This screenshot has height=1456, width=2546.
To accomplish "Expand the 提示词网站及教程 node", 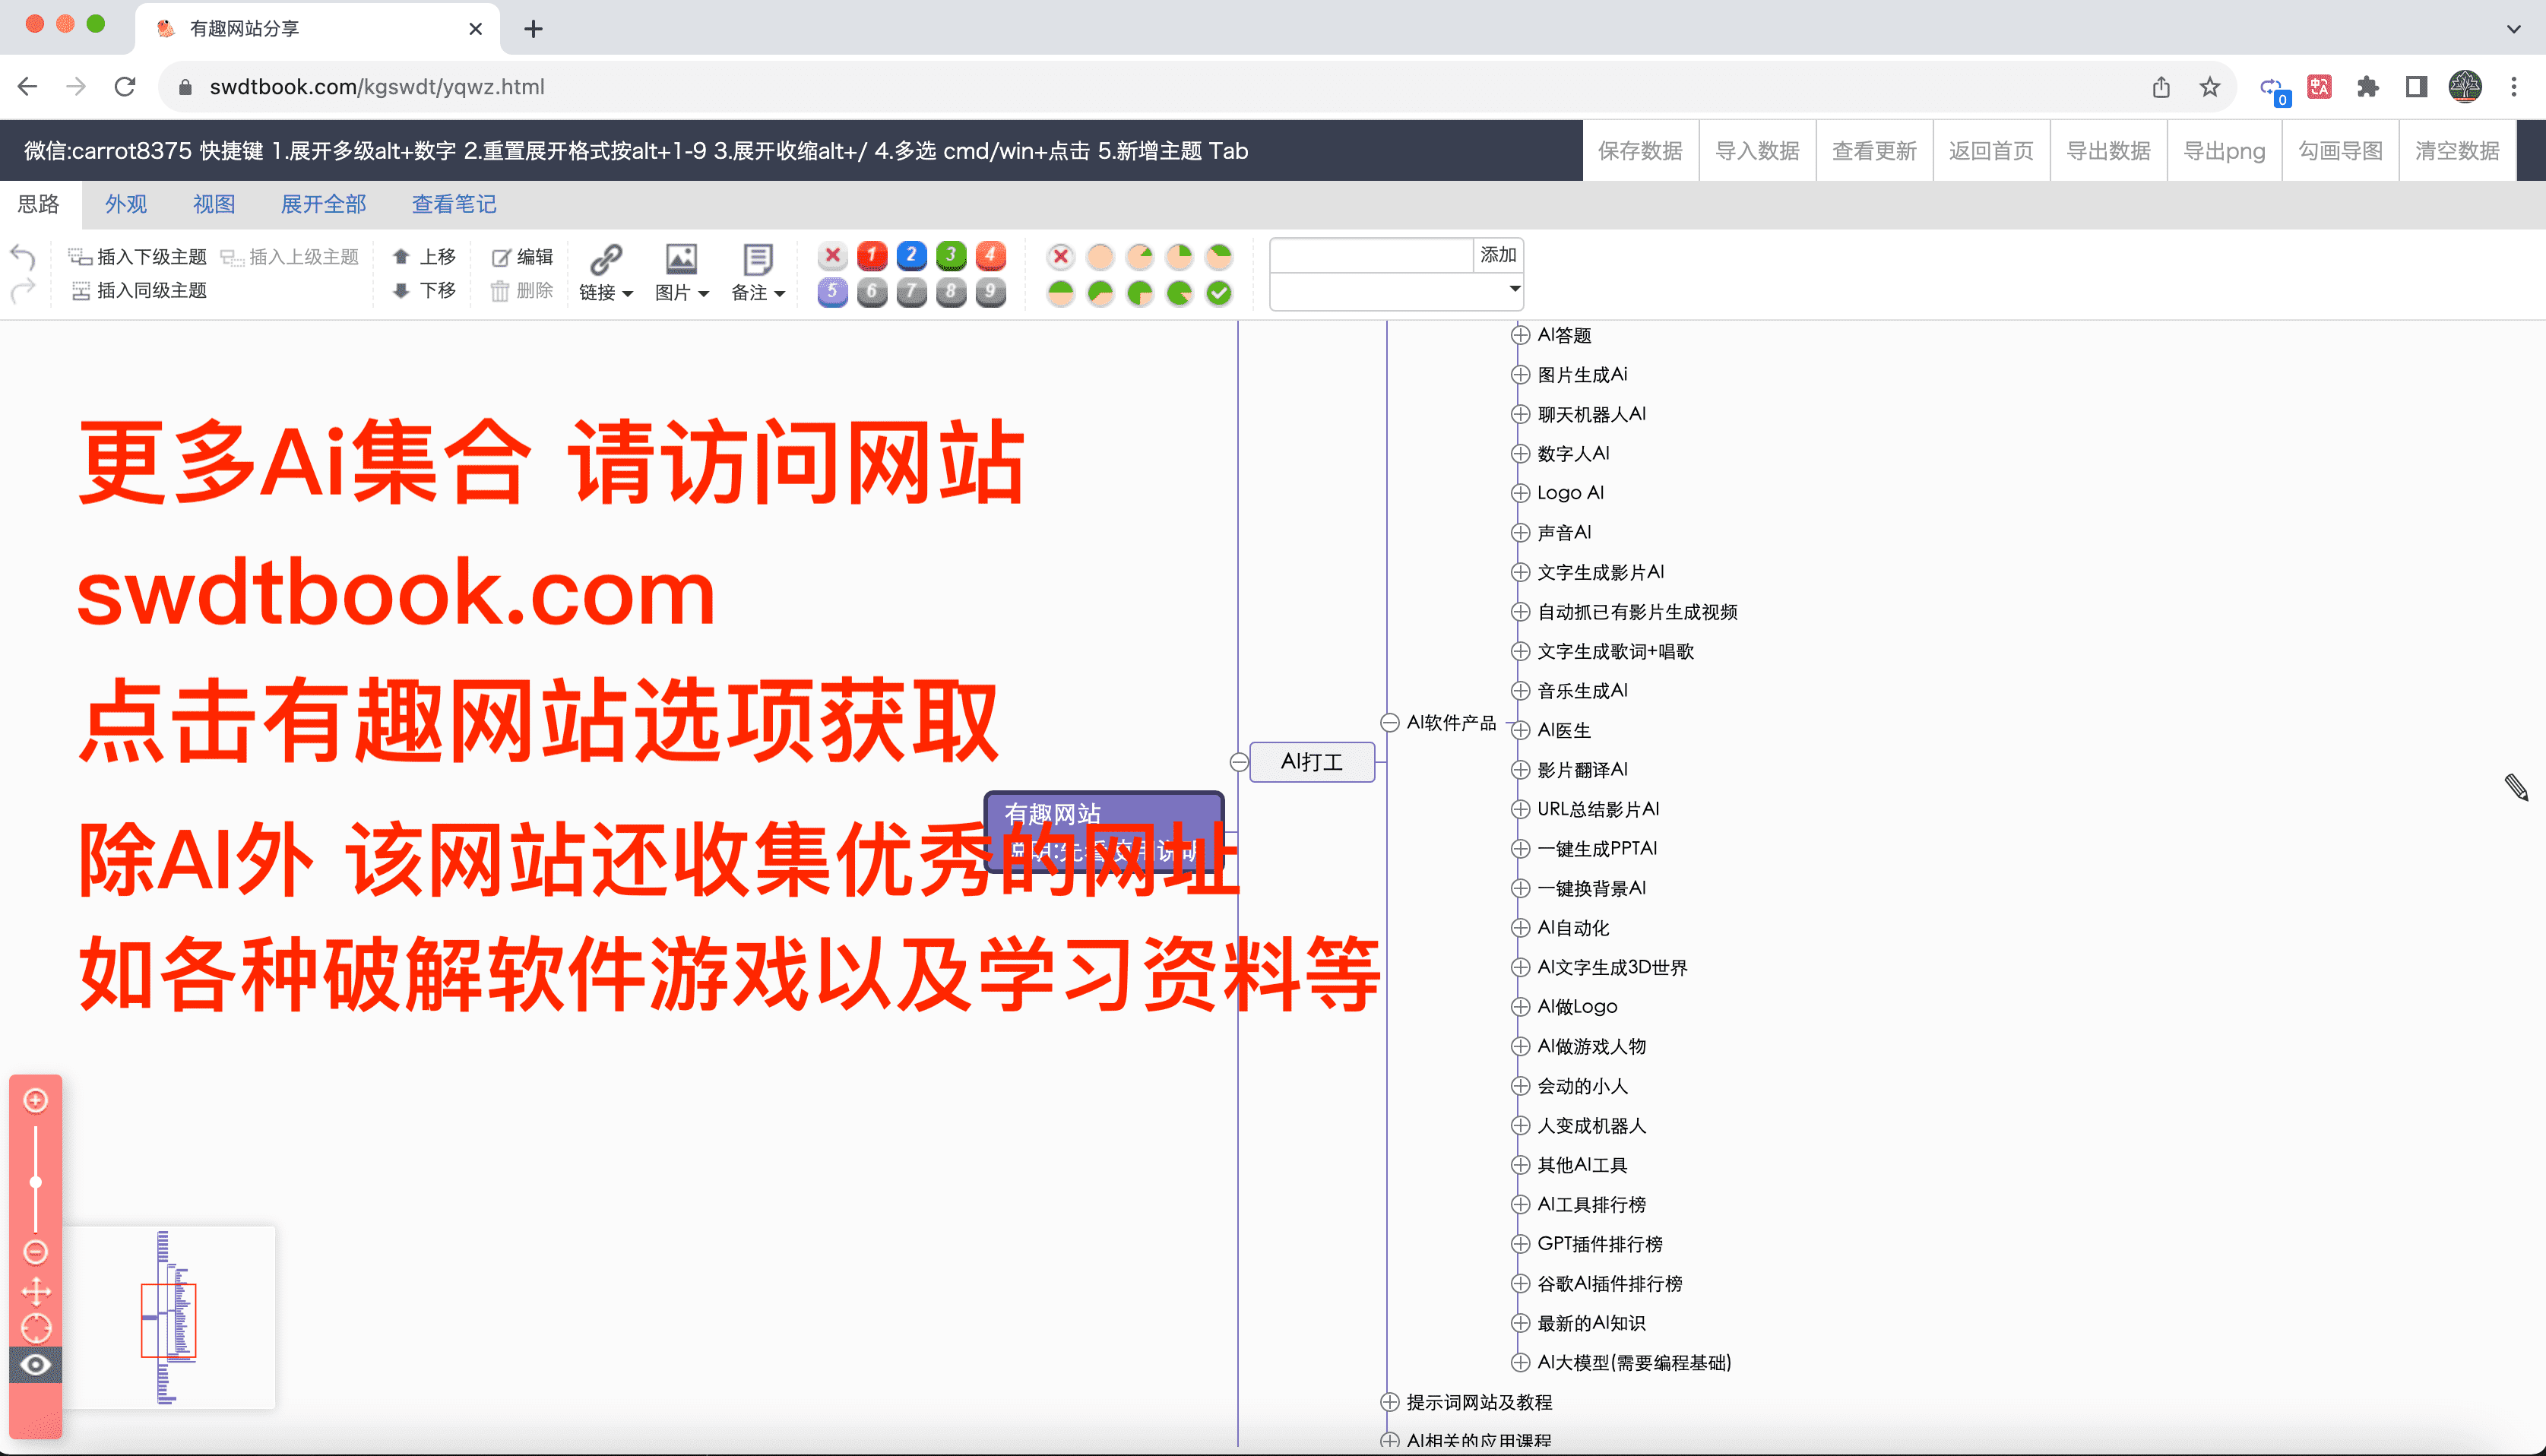I will [x=1390, y=1402].
